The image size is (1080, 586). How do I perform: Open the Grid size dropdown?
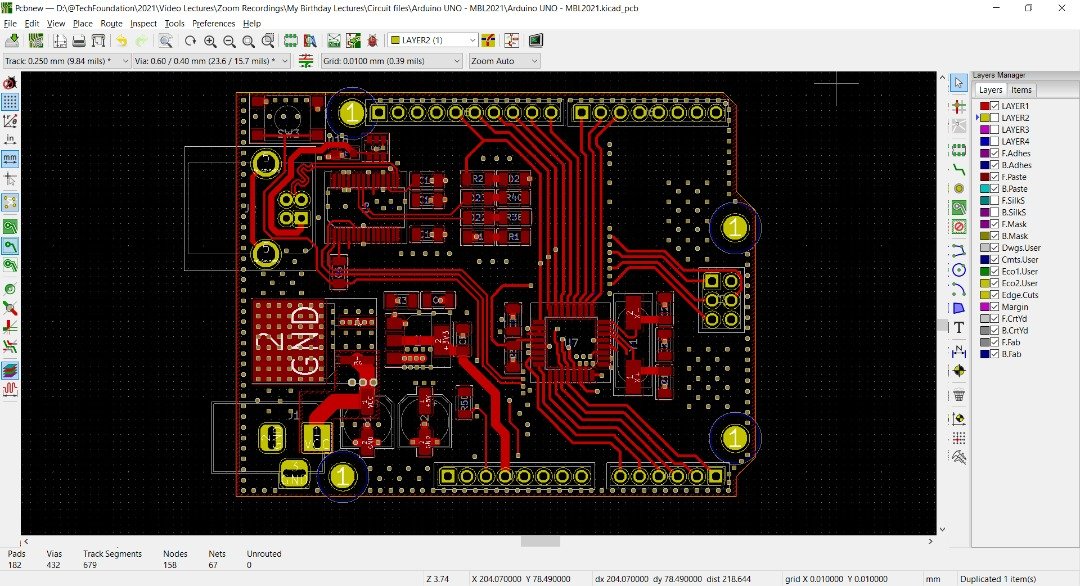pyautogui.click(x=391, y=61)
